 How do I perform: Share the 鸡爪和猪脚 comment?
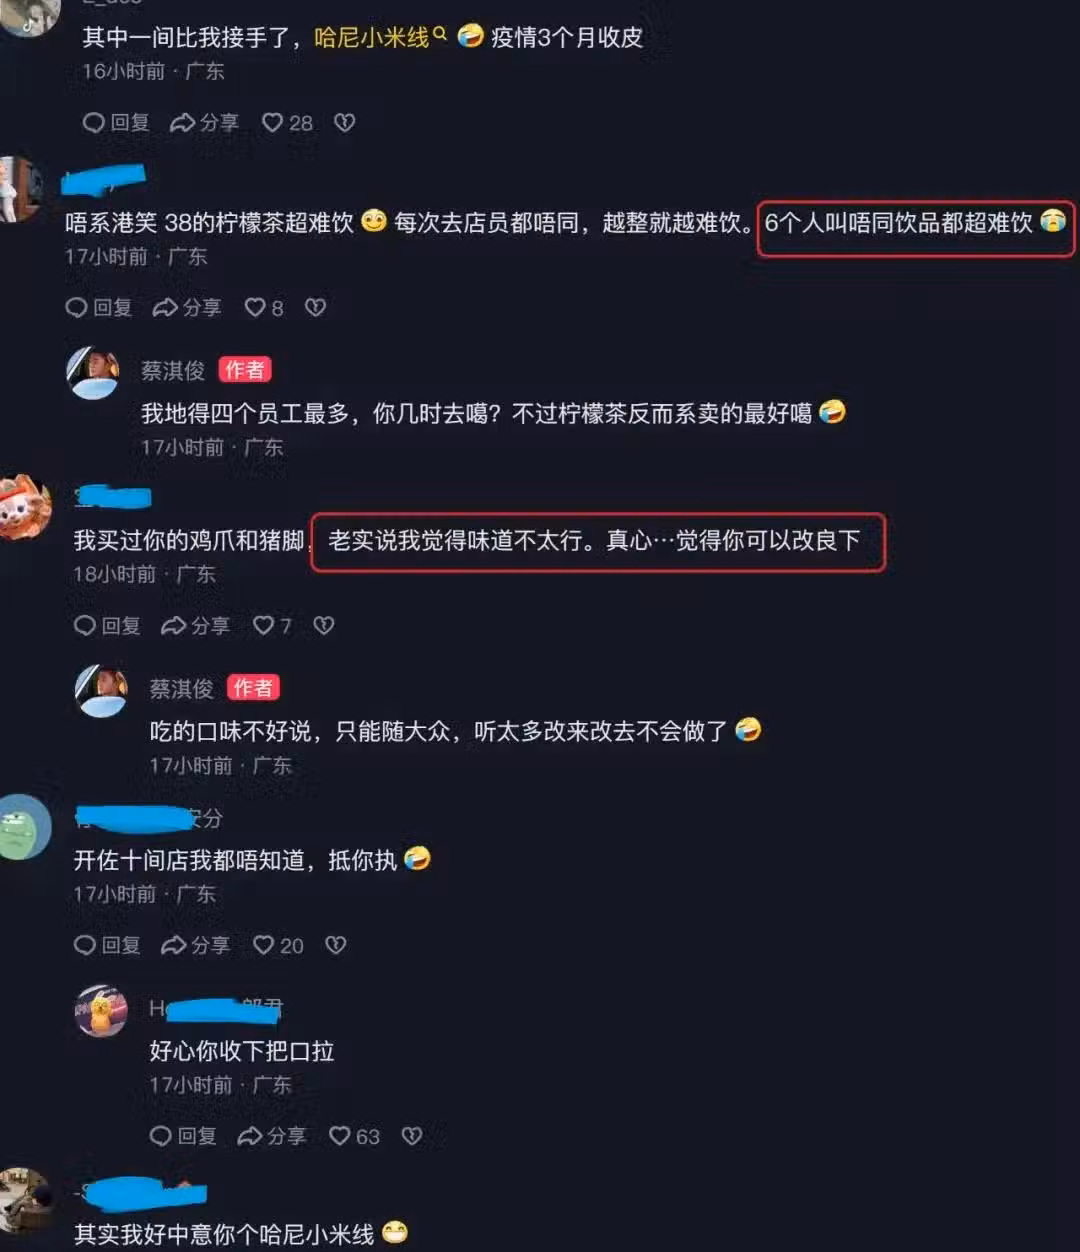[196, 626]
